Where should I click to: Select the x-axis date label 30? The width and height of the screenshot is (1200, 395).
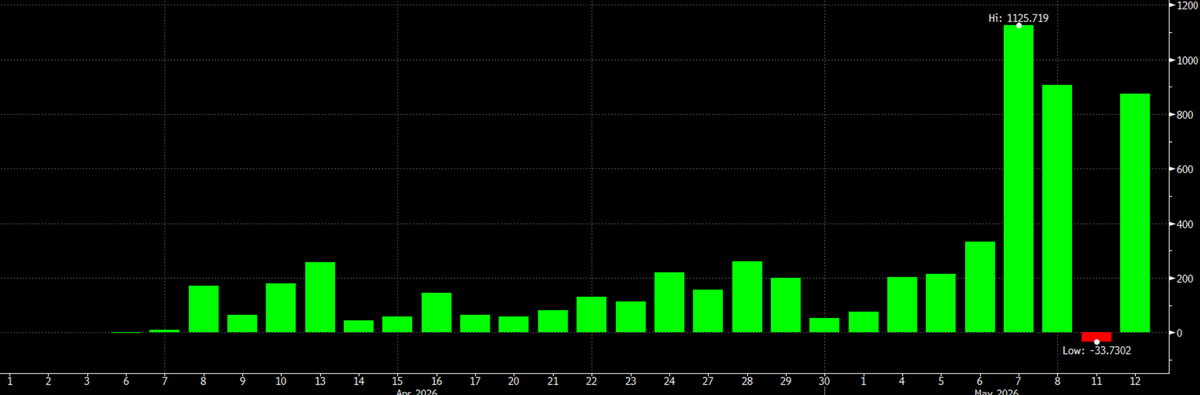pos(825,381)
